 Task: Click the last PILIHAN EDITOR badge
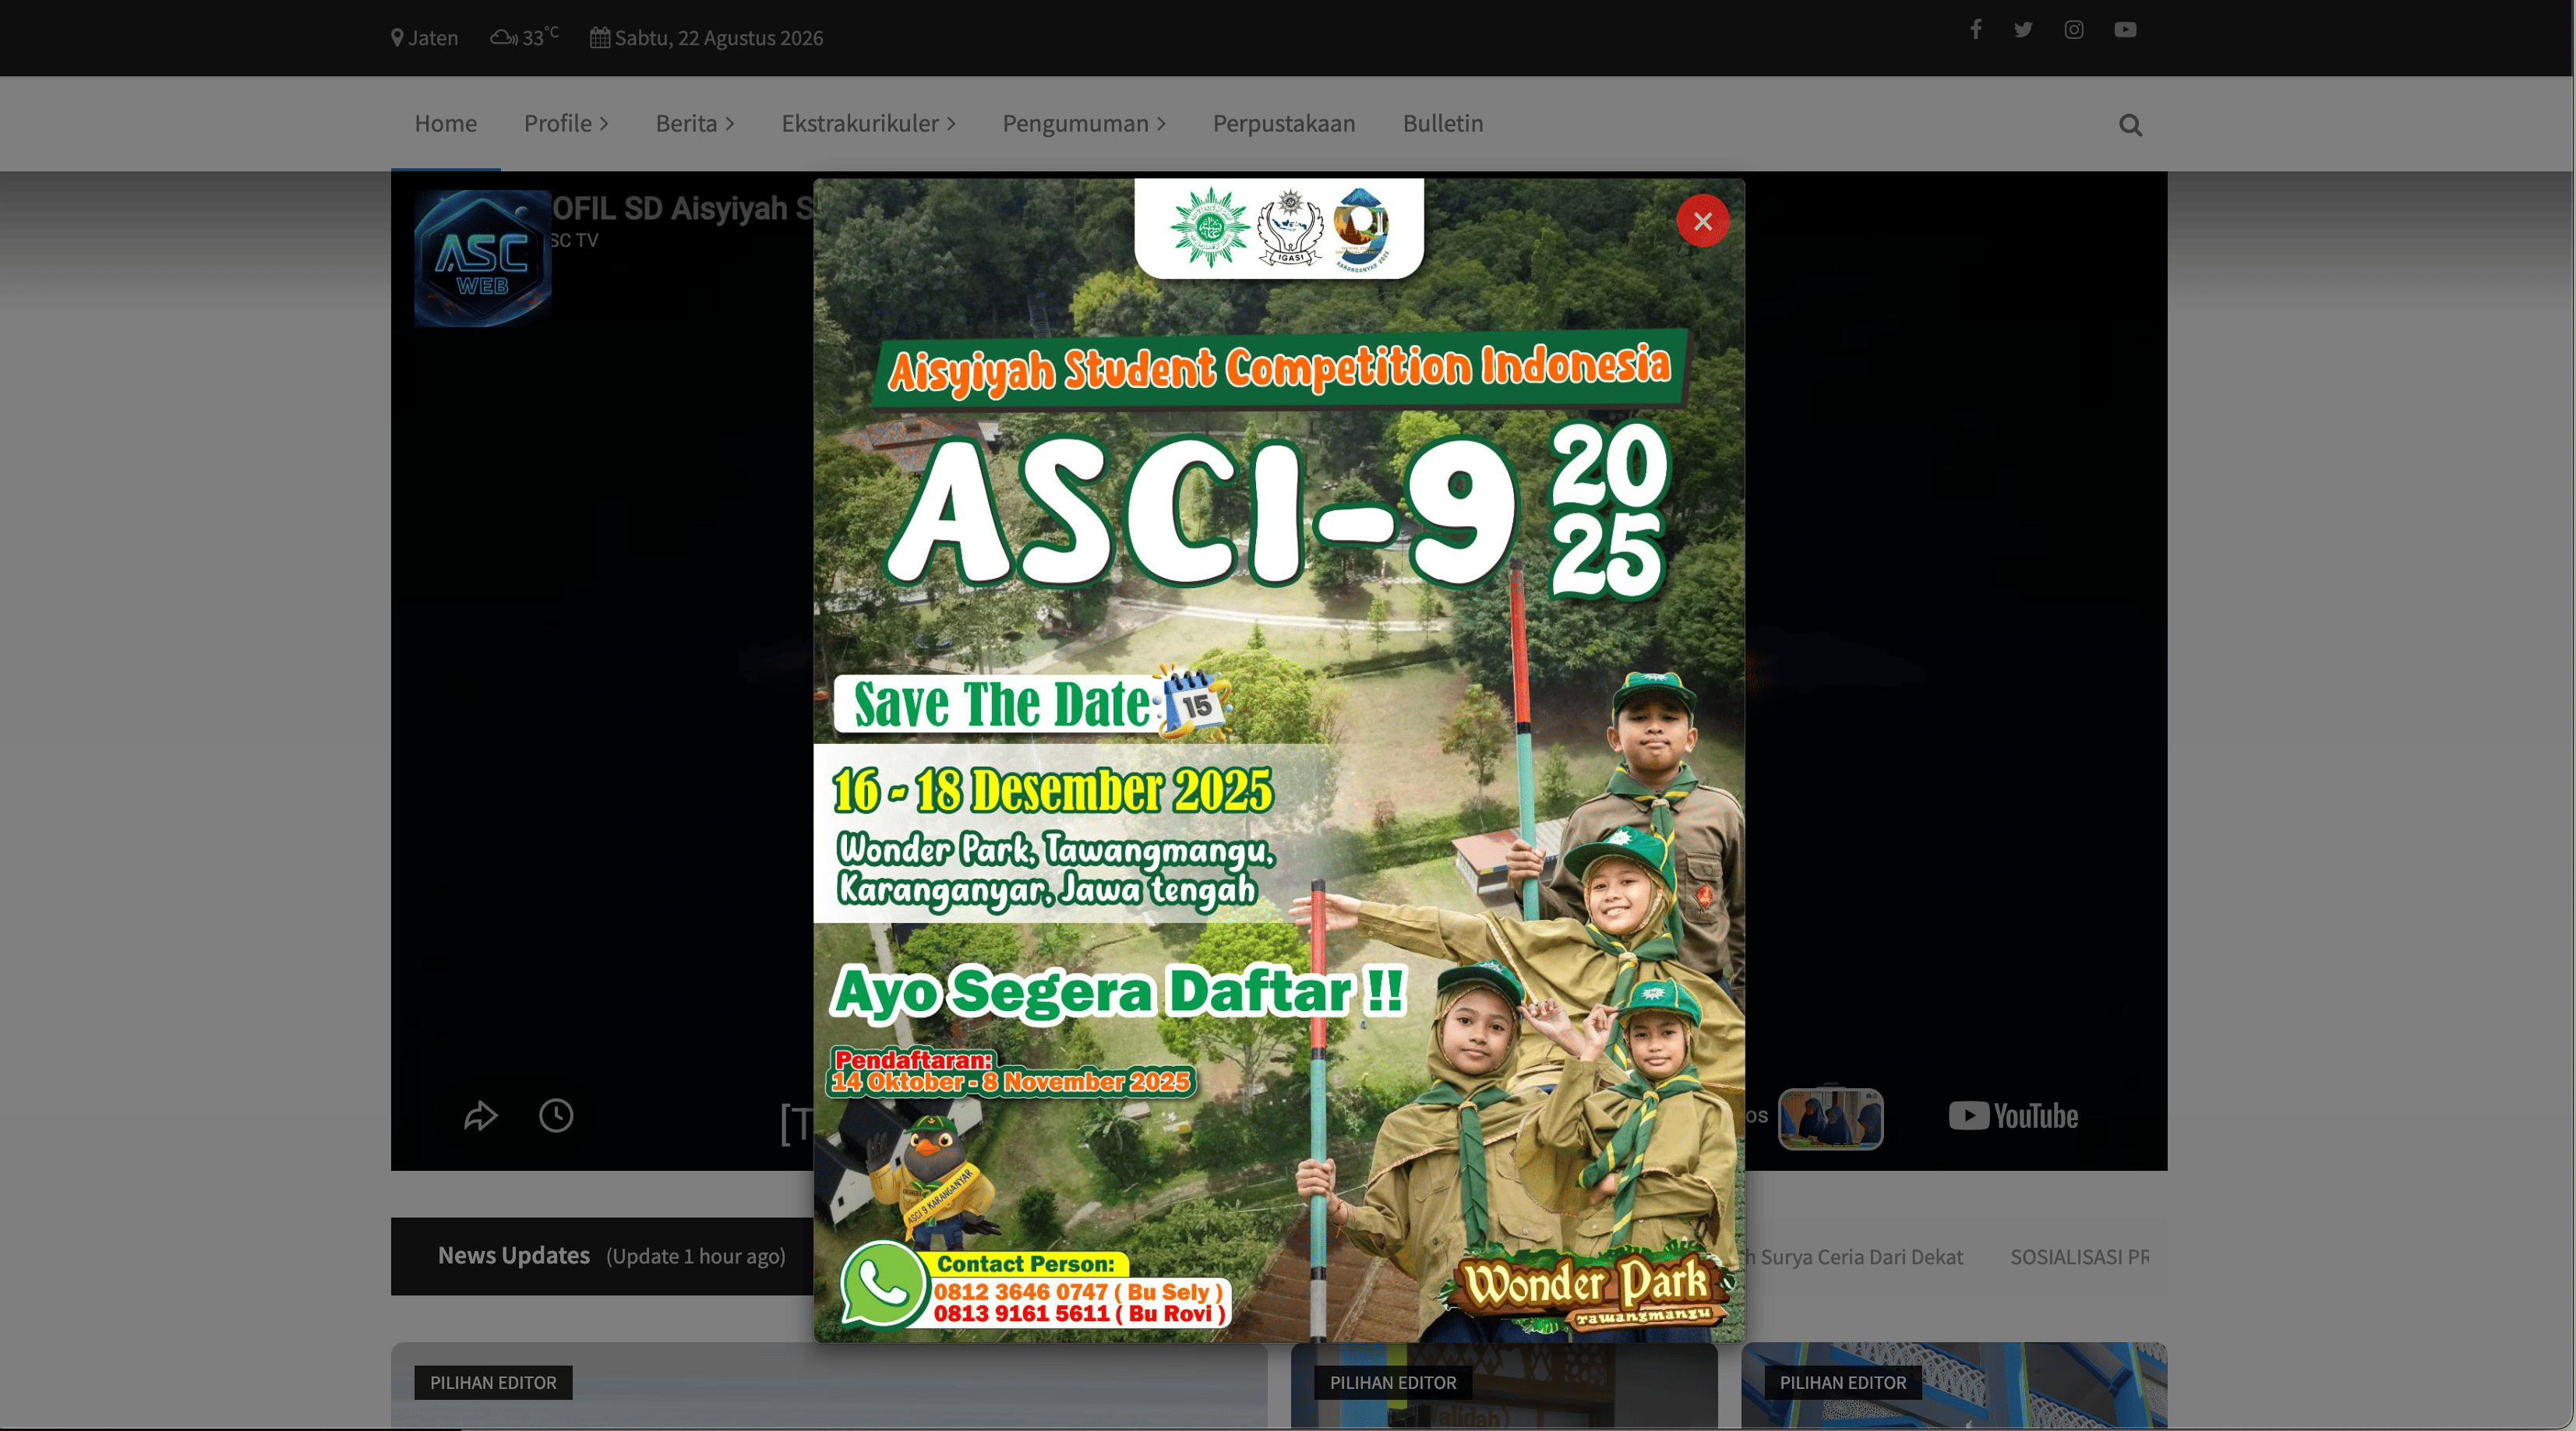point(1843,1382)
